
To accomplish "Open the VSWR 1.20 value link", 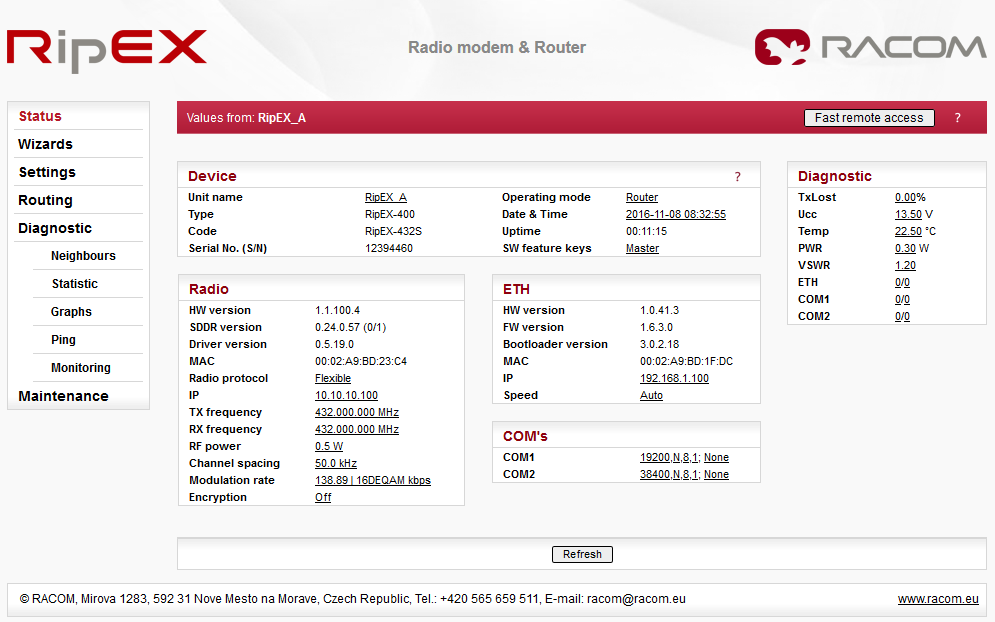I will point(906,265).
